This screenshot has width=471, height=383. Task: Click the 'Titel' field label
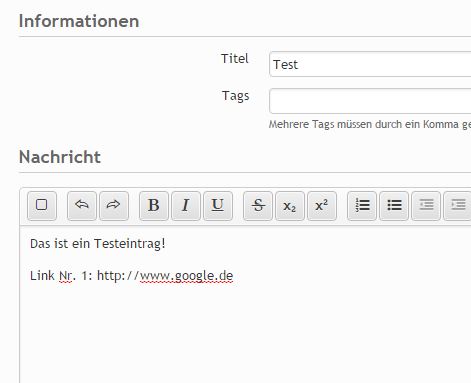click(x=235, y=59)
